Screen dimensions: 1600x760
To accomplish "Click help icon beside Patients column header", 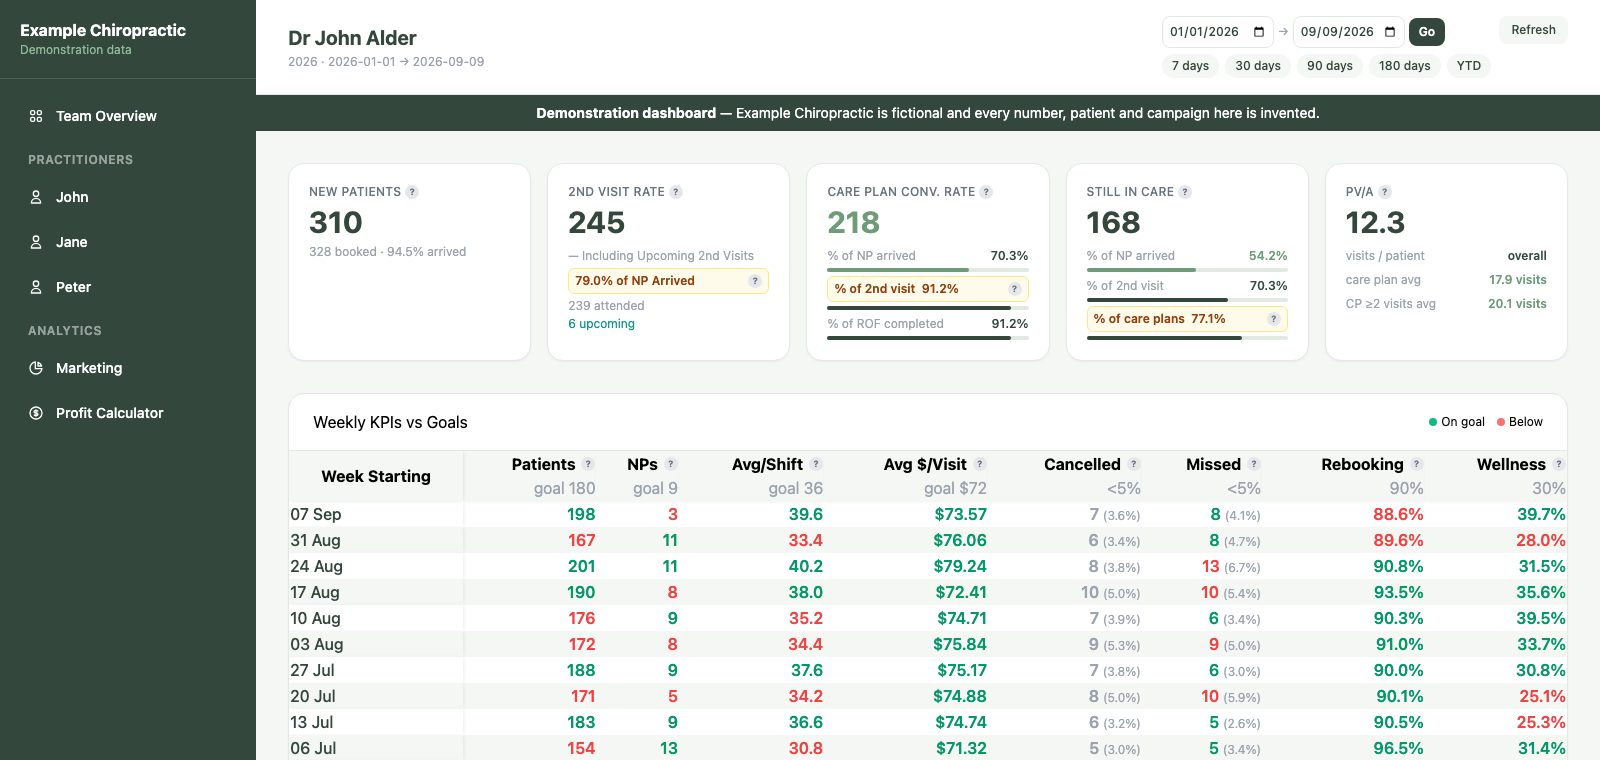I will (588, 464).
